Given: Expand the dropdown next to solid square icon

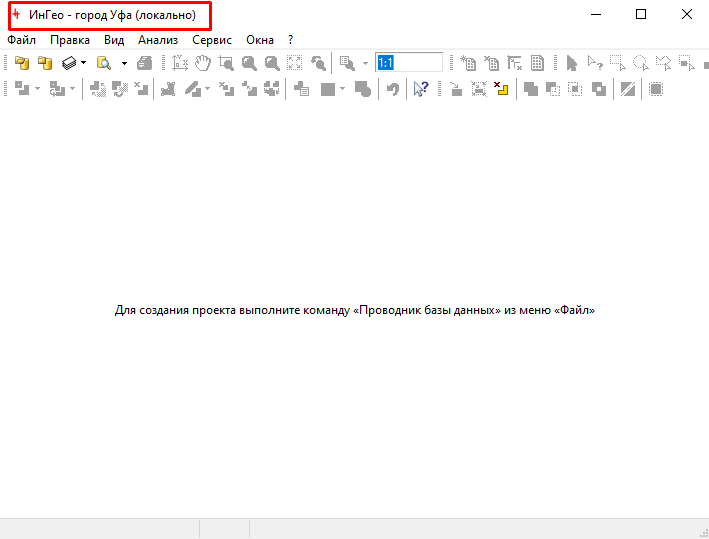Looking at the screenshot, I should click(342, 89).
